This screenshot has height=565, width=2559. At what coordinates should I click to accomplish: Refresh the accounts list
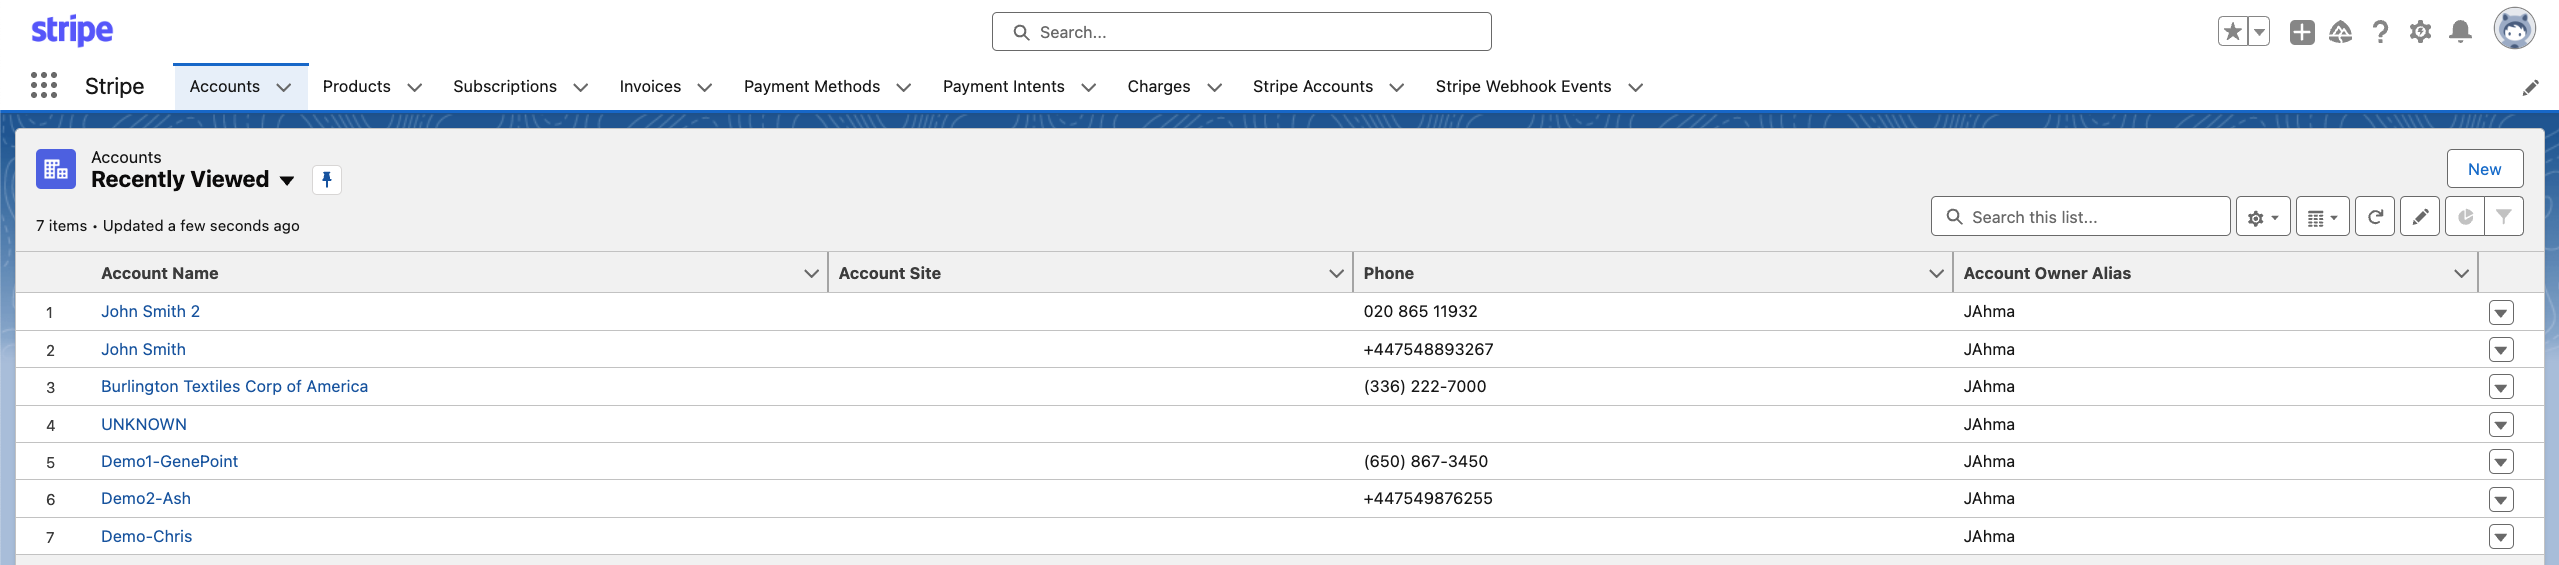point(2375,217)
